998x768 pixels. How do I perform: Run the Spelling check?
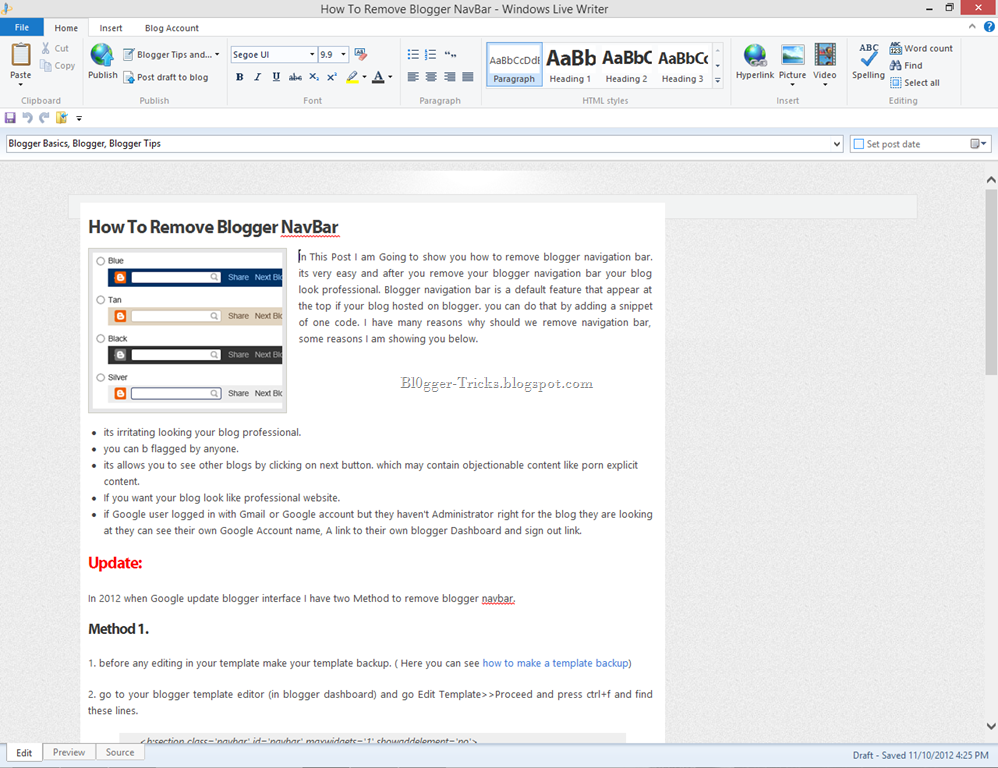[x=868, y=61]
